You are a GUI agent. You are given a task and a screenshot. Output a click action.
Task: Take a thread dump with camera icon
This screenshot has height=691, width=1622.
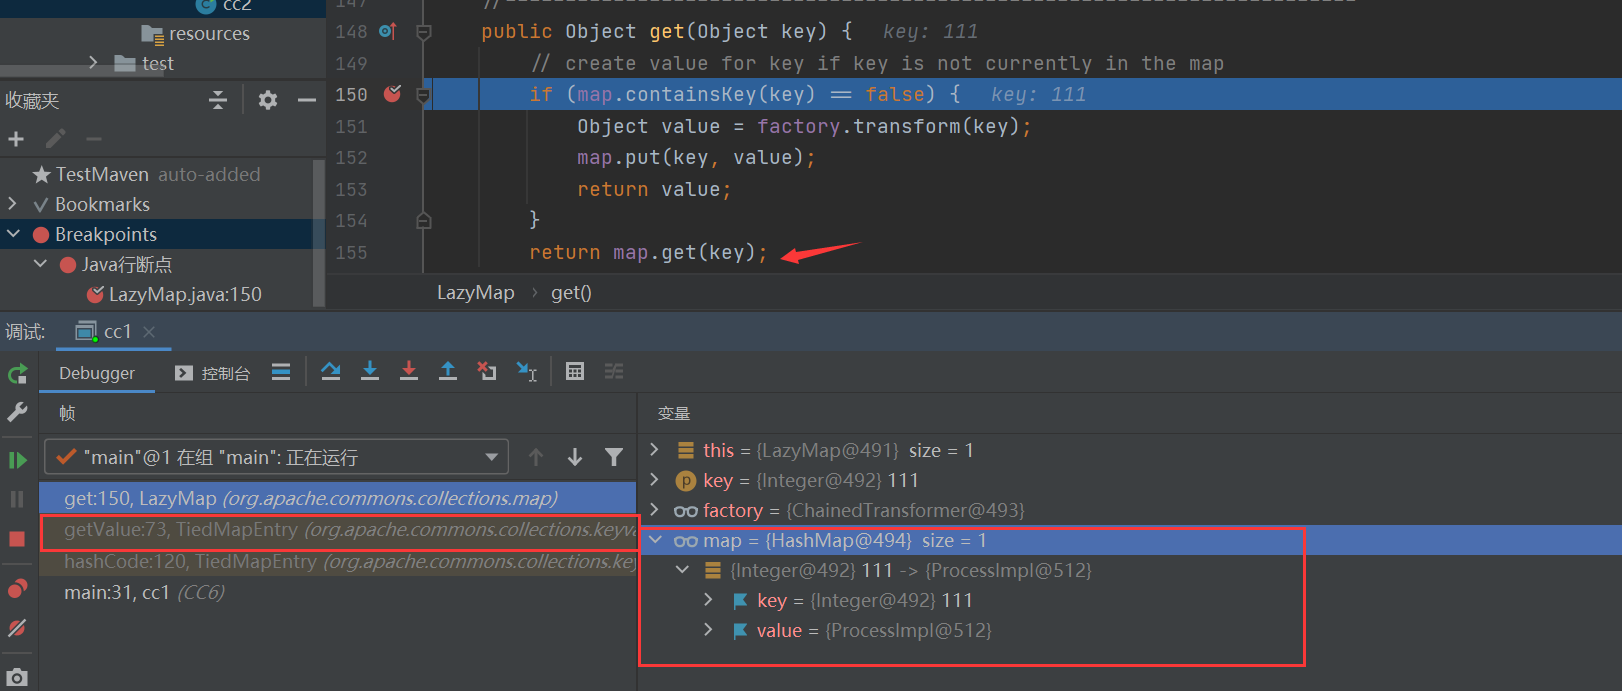coord(17,677)
